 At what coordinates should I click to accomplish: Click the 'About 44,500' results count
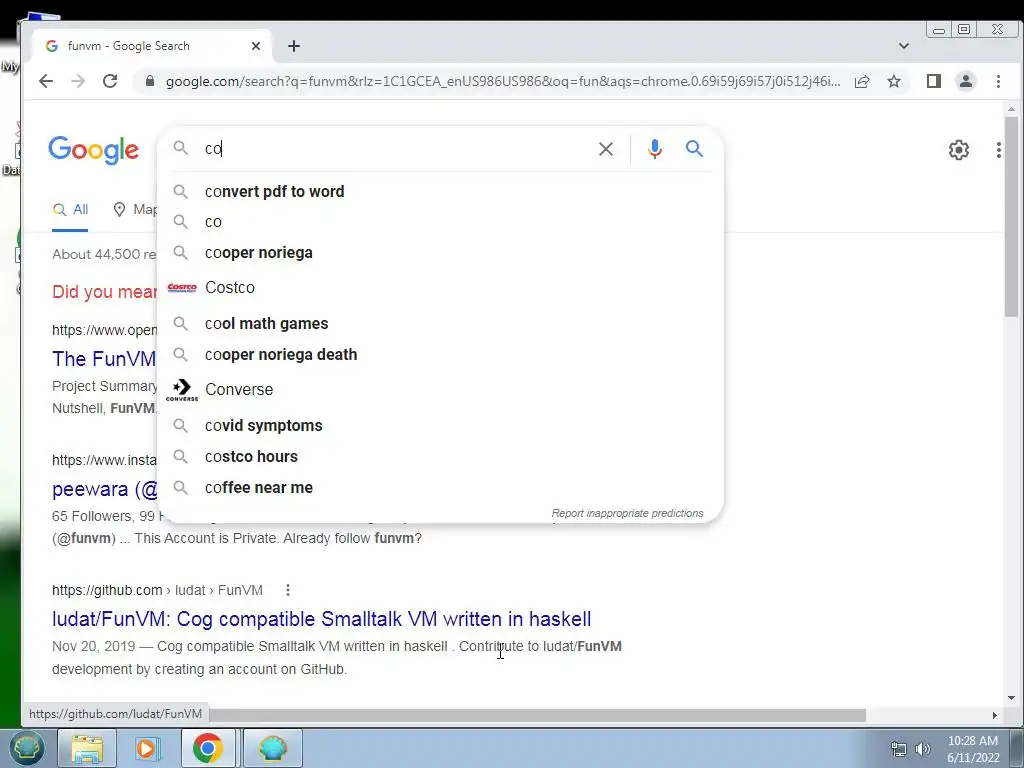(104, 254)
